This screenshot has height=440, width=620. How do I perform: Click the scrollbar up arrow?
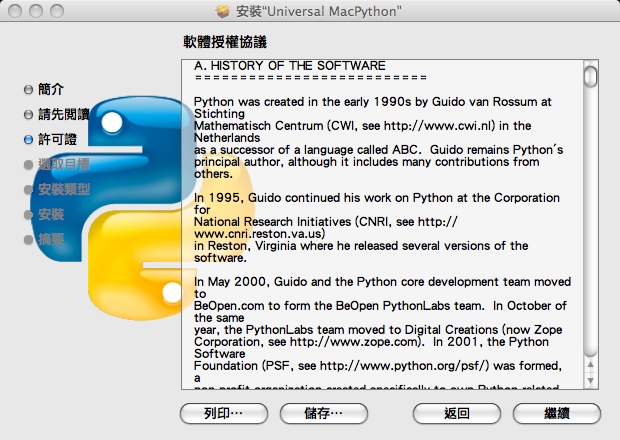[x=590, y=364]
